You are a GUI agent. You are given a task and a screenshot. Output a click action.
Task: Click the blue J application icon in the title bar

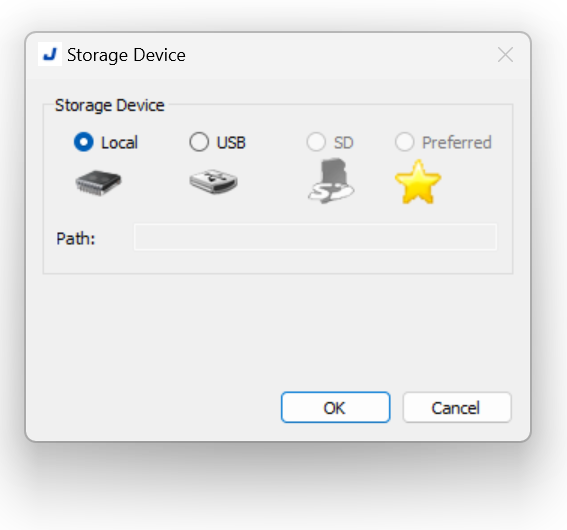(50, 54)
